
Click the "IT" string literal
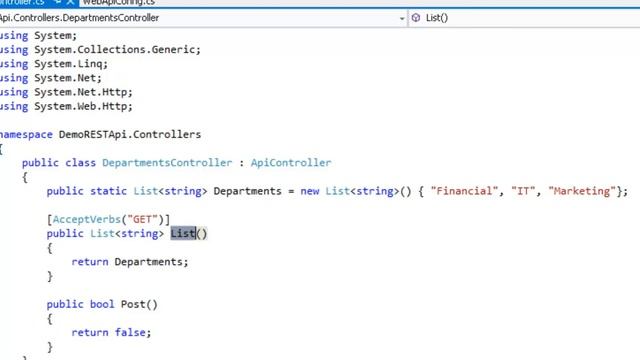pyautogui.click(x=523, y=191)
